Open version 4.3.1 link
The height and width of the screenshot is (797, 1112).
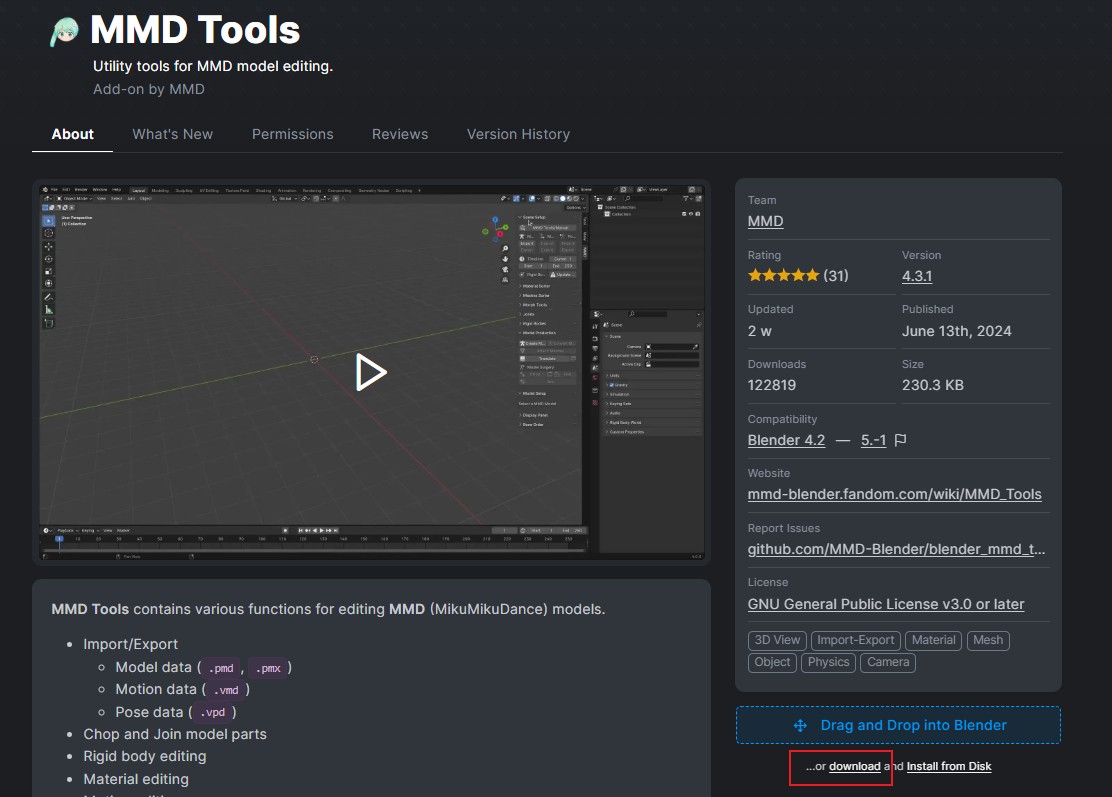[x=917, y=276]
